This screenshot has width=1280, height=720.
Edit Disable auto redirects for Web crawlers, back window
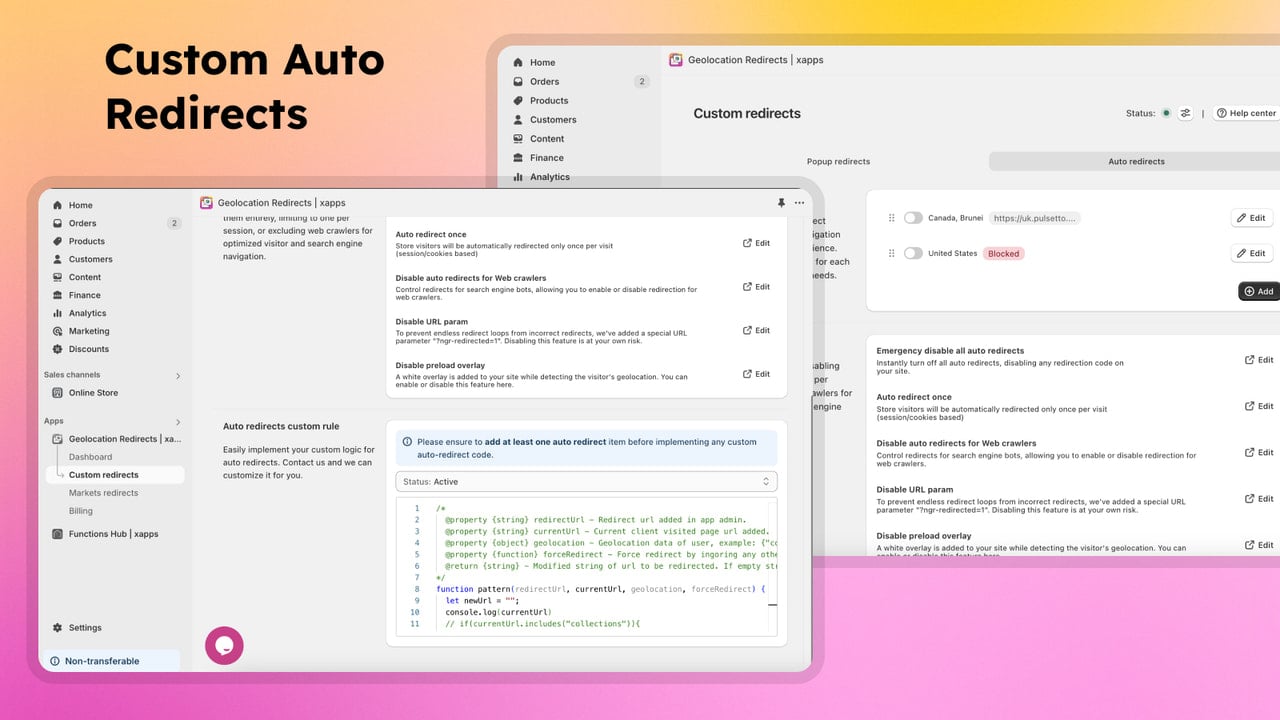(1259, 452)
